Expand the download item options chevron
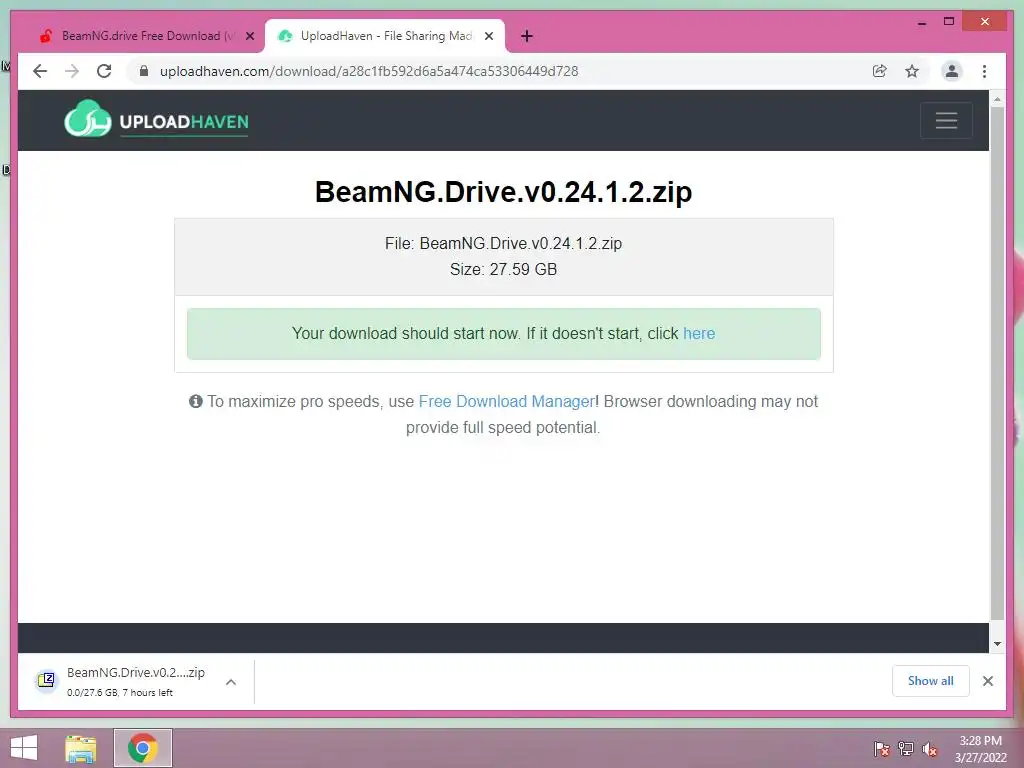The image size is (1024, 768). 231,682
